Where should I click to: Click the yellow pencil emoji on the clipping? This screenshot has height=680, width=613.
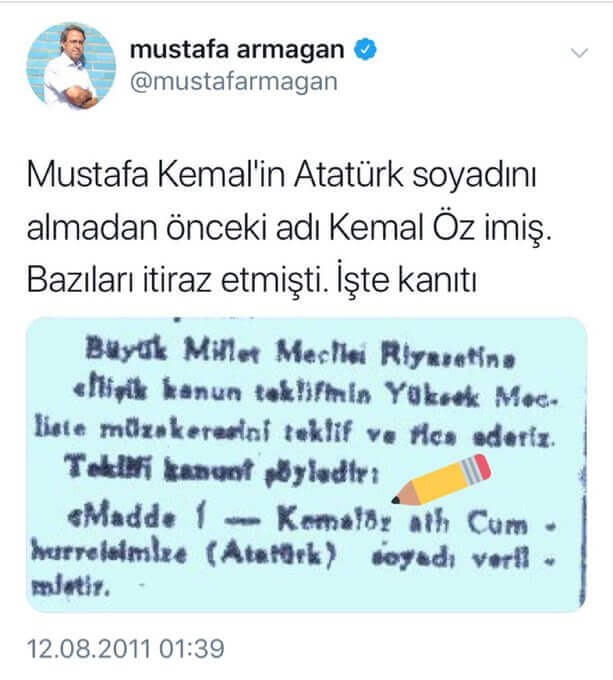pos(441,480)
